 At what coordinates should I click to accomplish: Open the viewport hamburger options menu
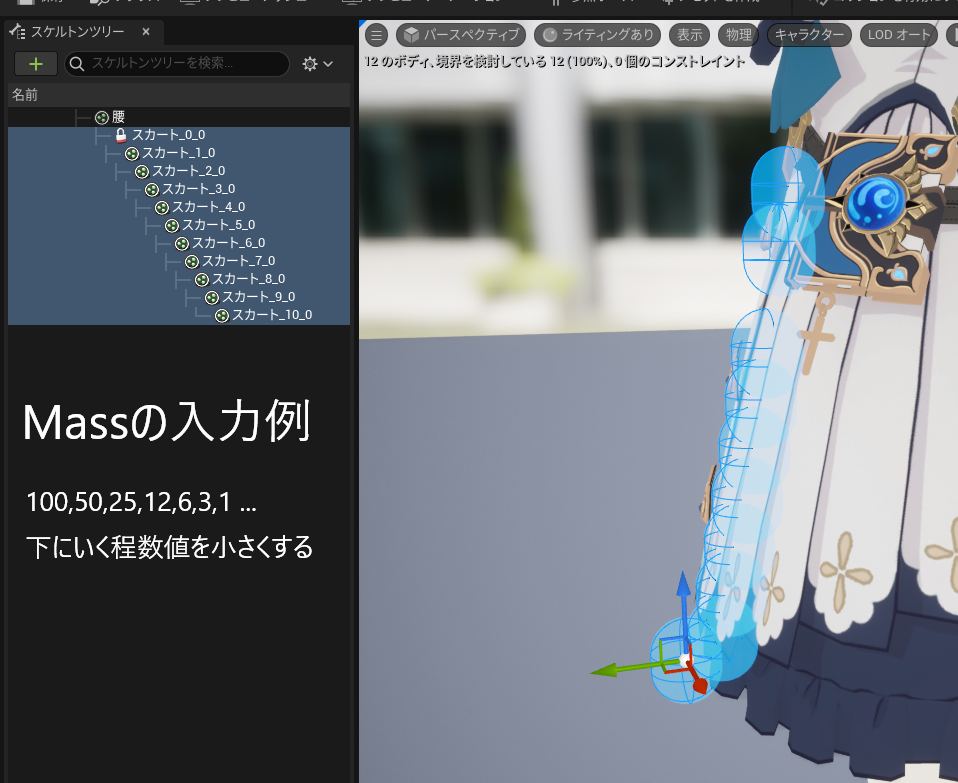click(376, 35)
